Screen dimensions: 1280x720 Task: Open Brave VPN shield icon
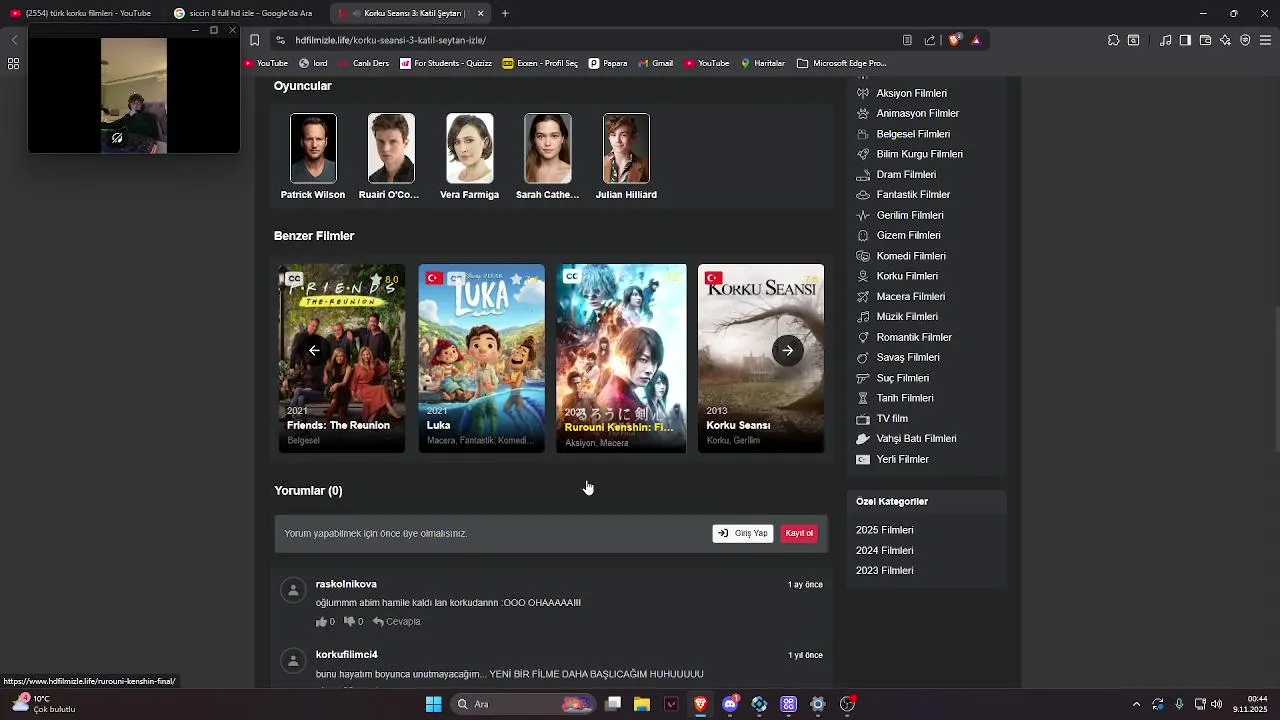[1245, 40]
